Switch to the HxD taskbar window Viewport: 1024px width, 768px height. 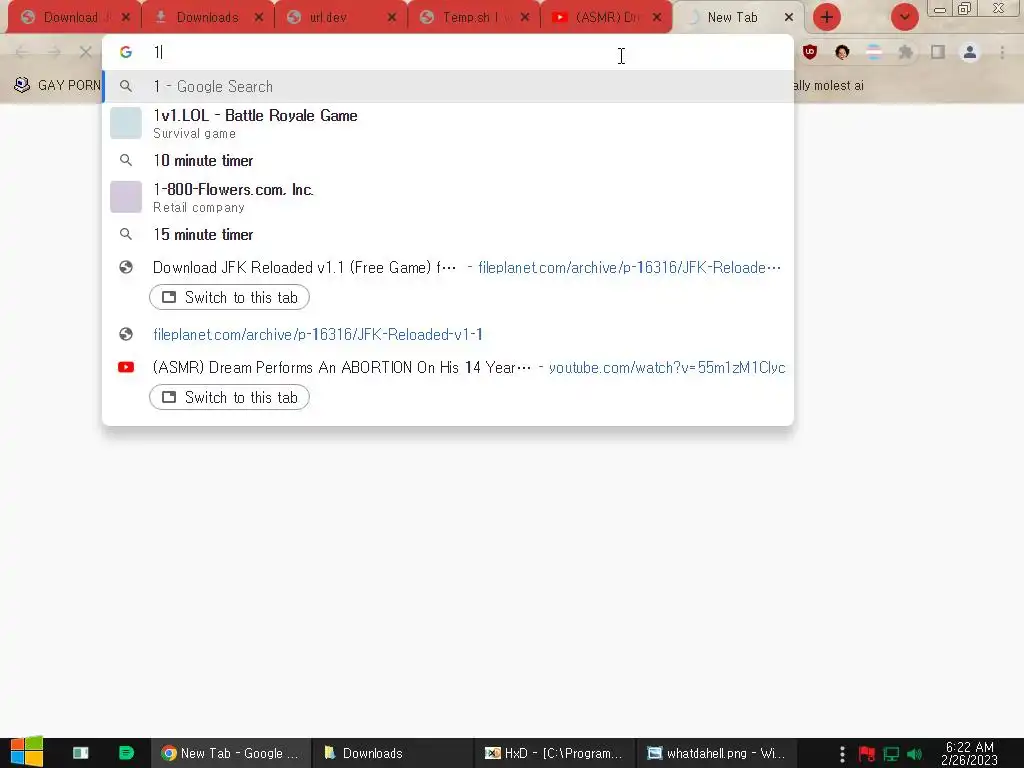tap(552, 753)
